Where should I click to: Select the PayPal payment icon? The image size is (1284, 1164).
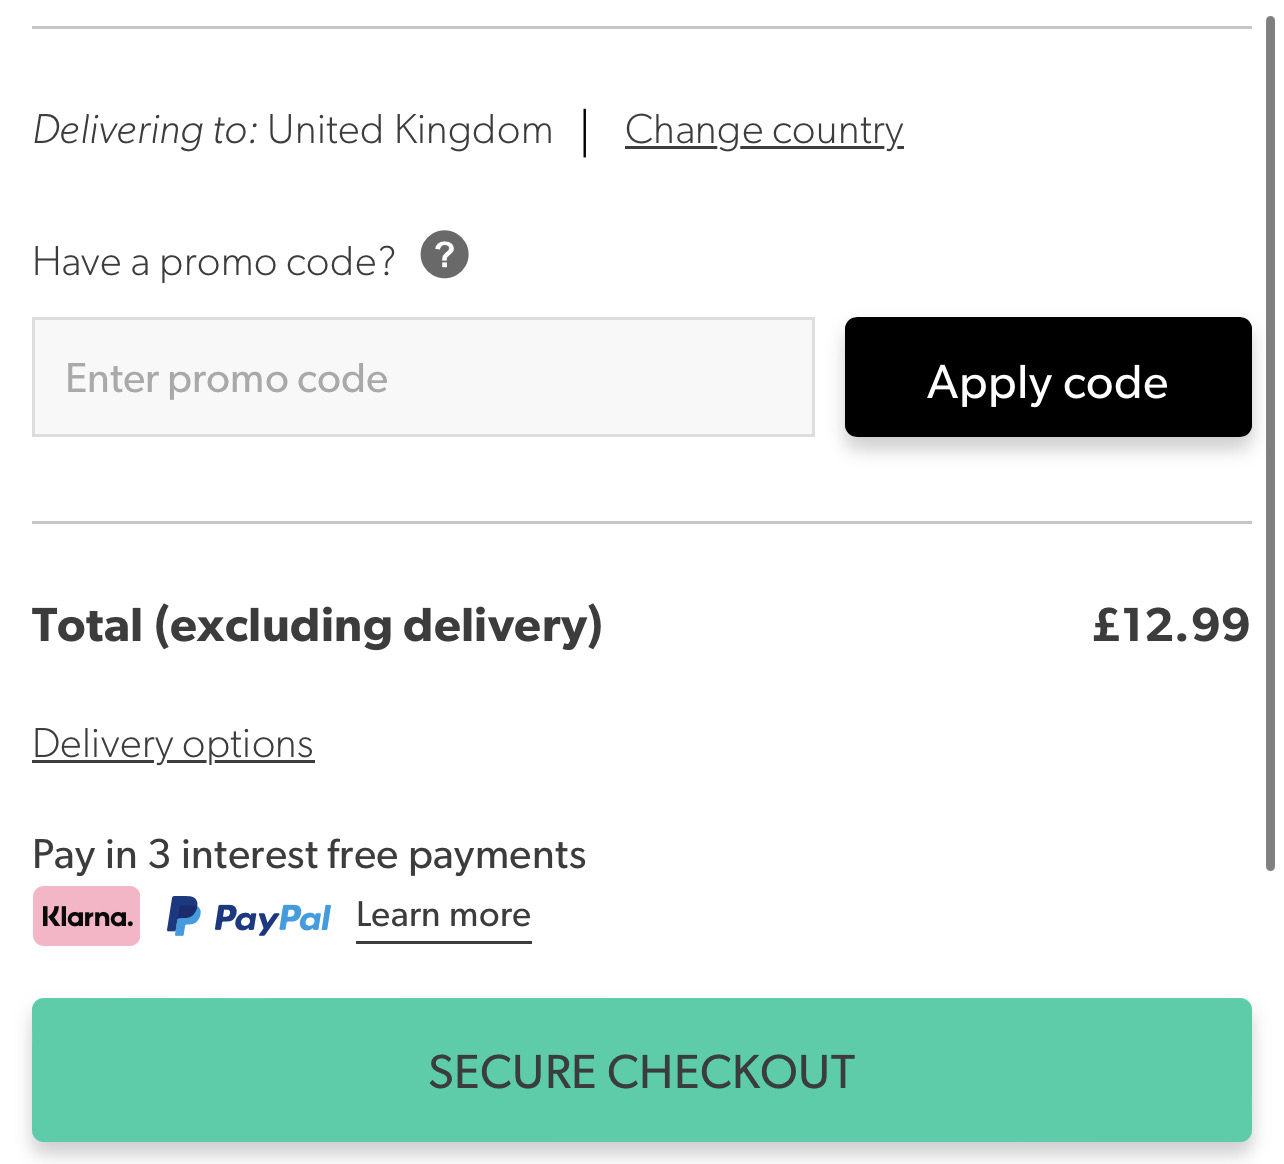(248, 916)
